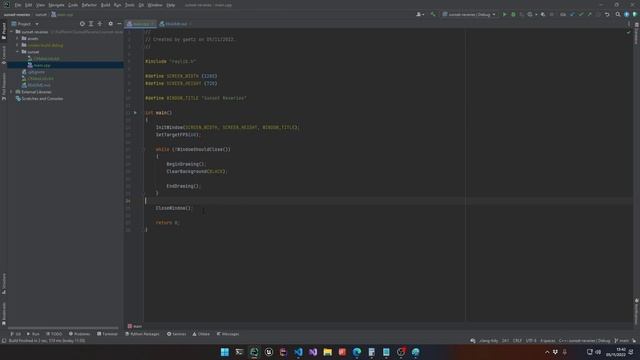Open the Edit menu
This screenshot has height=360, width=640.
click(29, 5)
